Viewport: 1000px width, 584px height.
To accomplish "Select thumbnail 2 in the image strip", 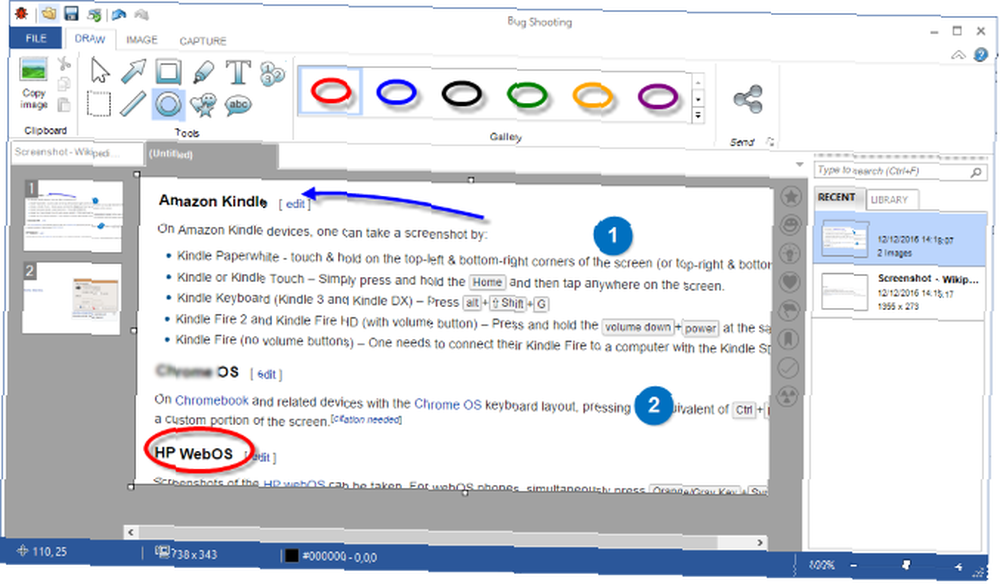I will click(71, 298).
